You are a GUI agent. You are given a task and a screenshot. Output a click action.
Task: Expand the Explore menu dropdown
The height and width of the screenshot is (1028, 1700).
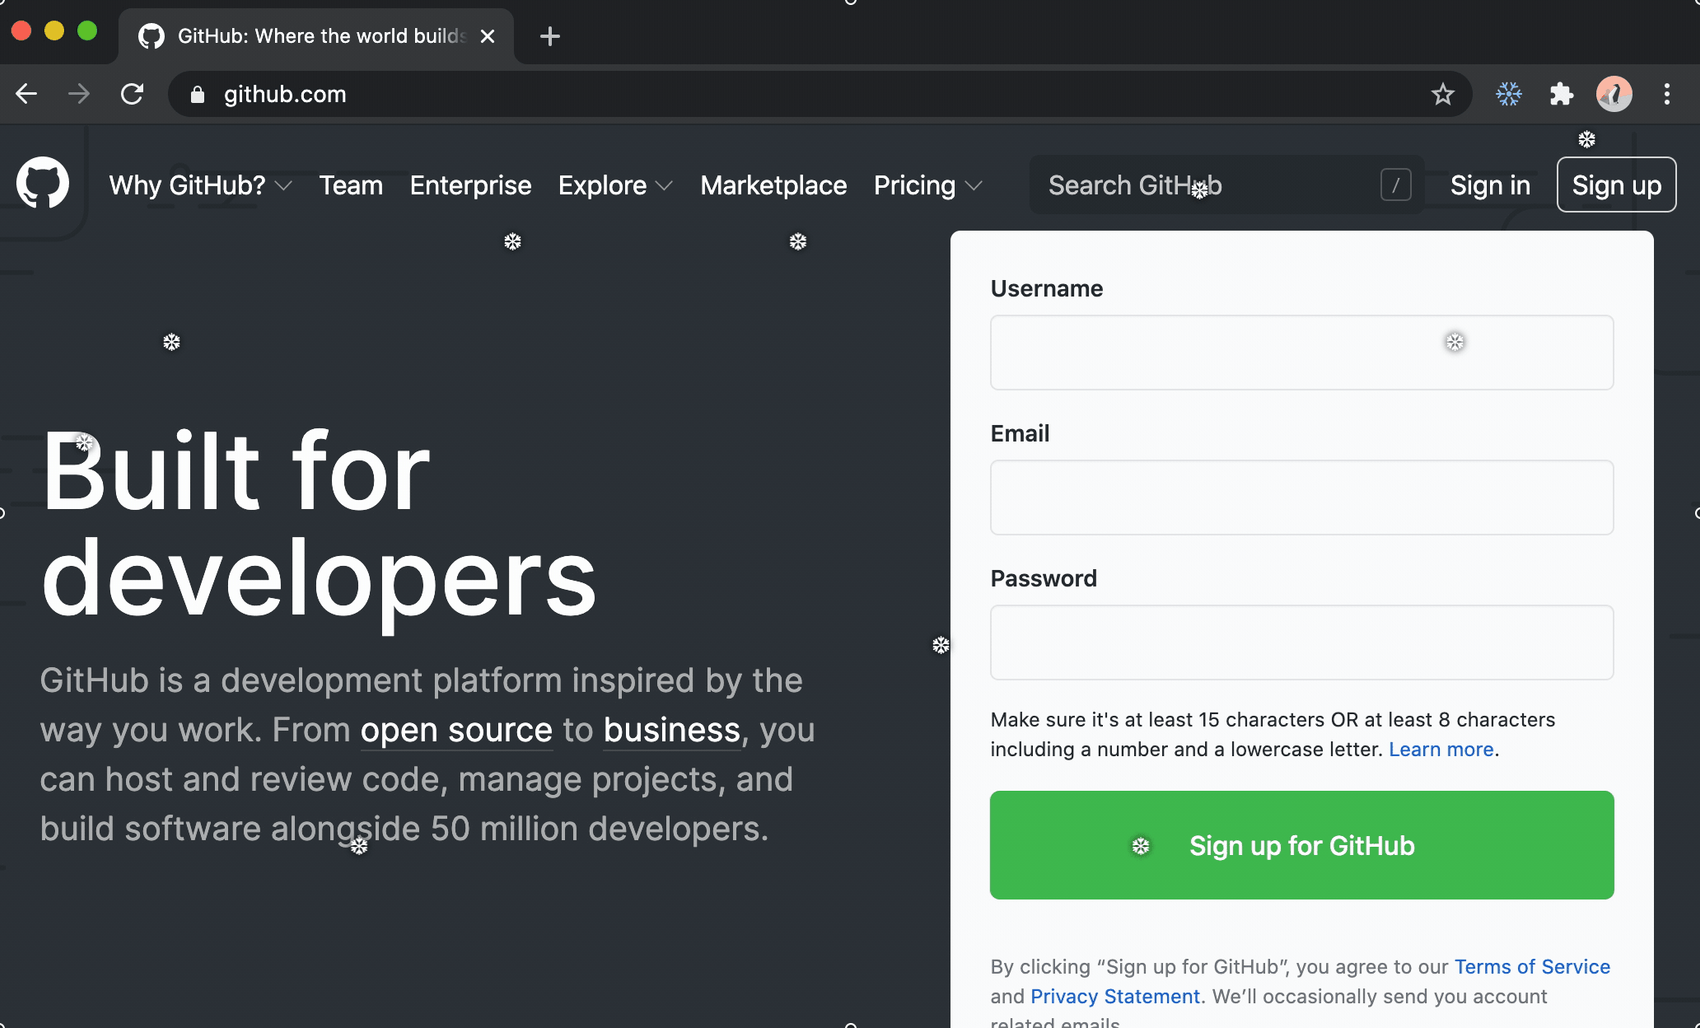click(615, 185)
